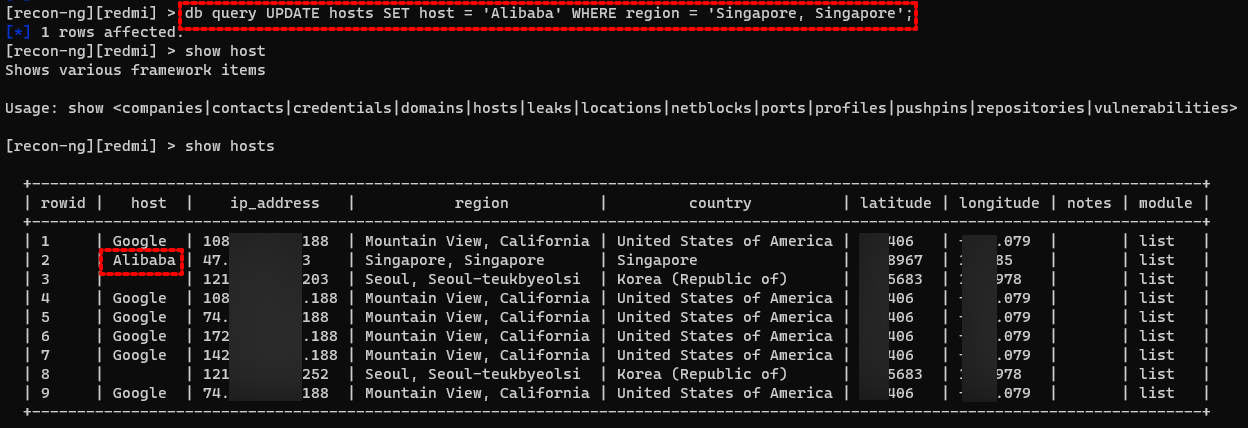Image resolution: width=1248 pixels, height=428 pixels.
Task: Click module value 'list' in row 9
Action: pos(1156,393)
